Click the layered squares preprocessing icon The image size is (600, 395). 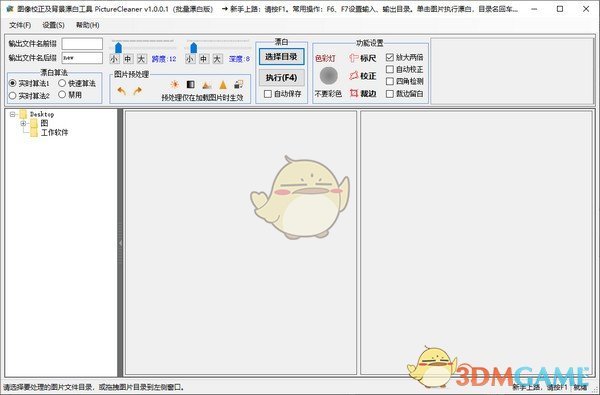239,84
